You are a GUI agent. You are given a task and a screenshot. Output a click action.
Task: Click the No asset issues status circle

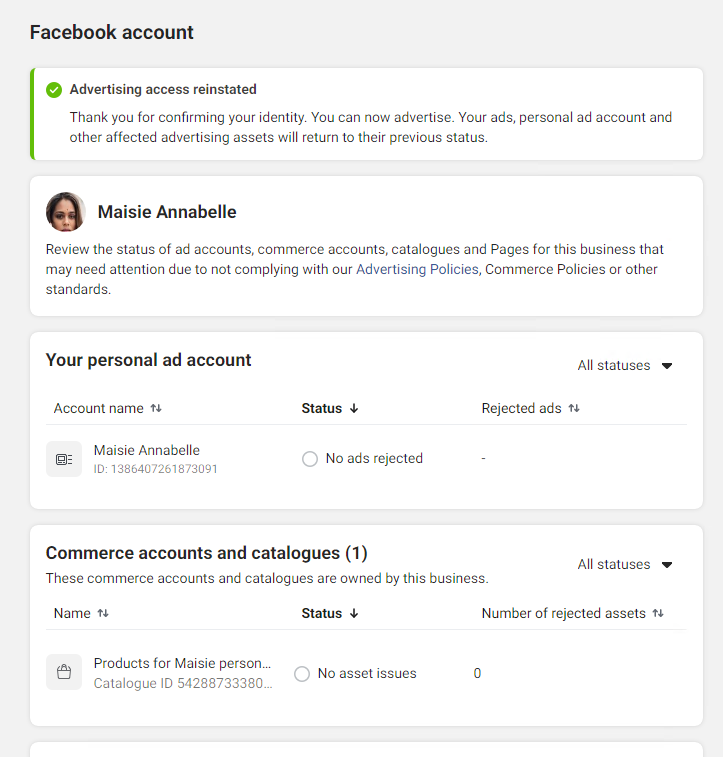[x=302, y=673]
